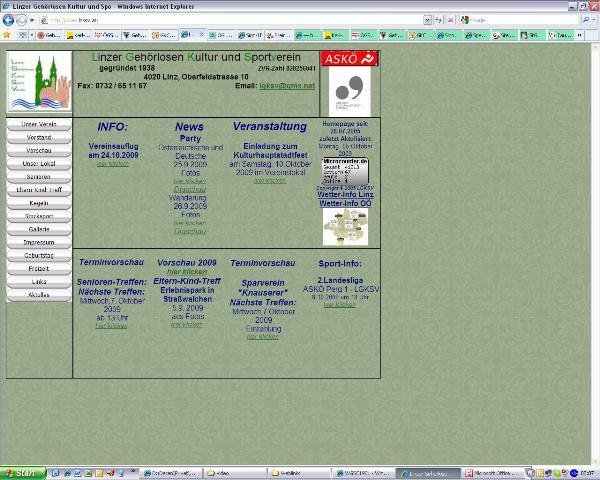
Task: Click the club logo with green church
Action: coord(40,83)
